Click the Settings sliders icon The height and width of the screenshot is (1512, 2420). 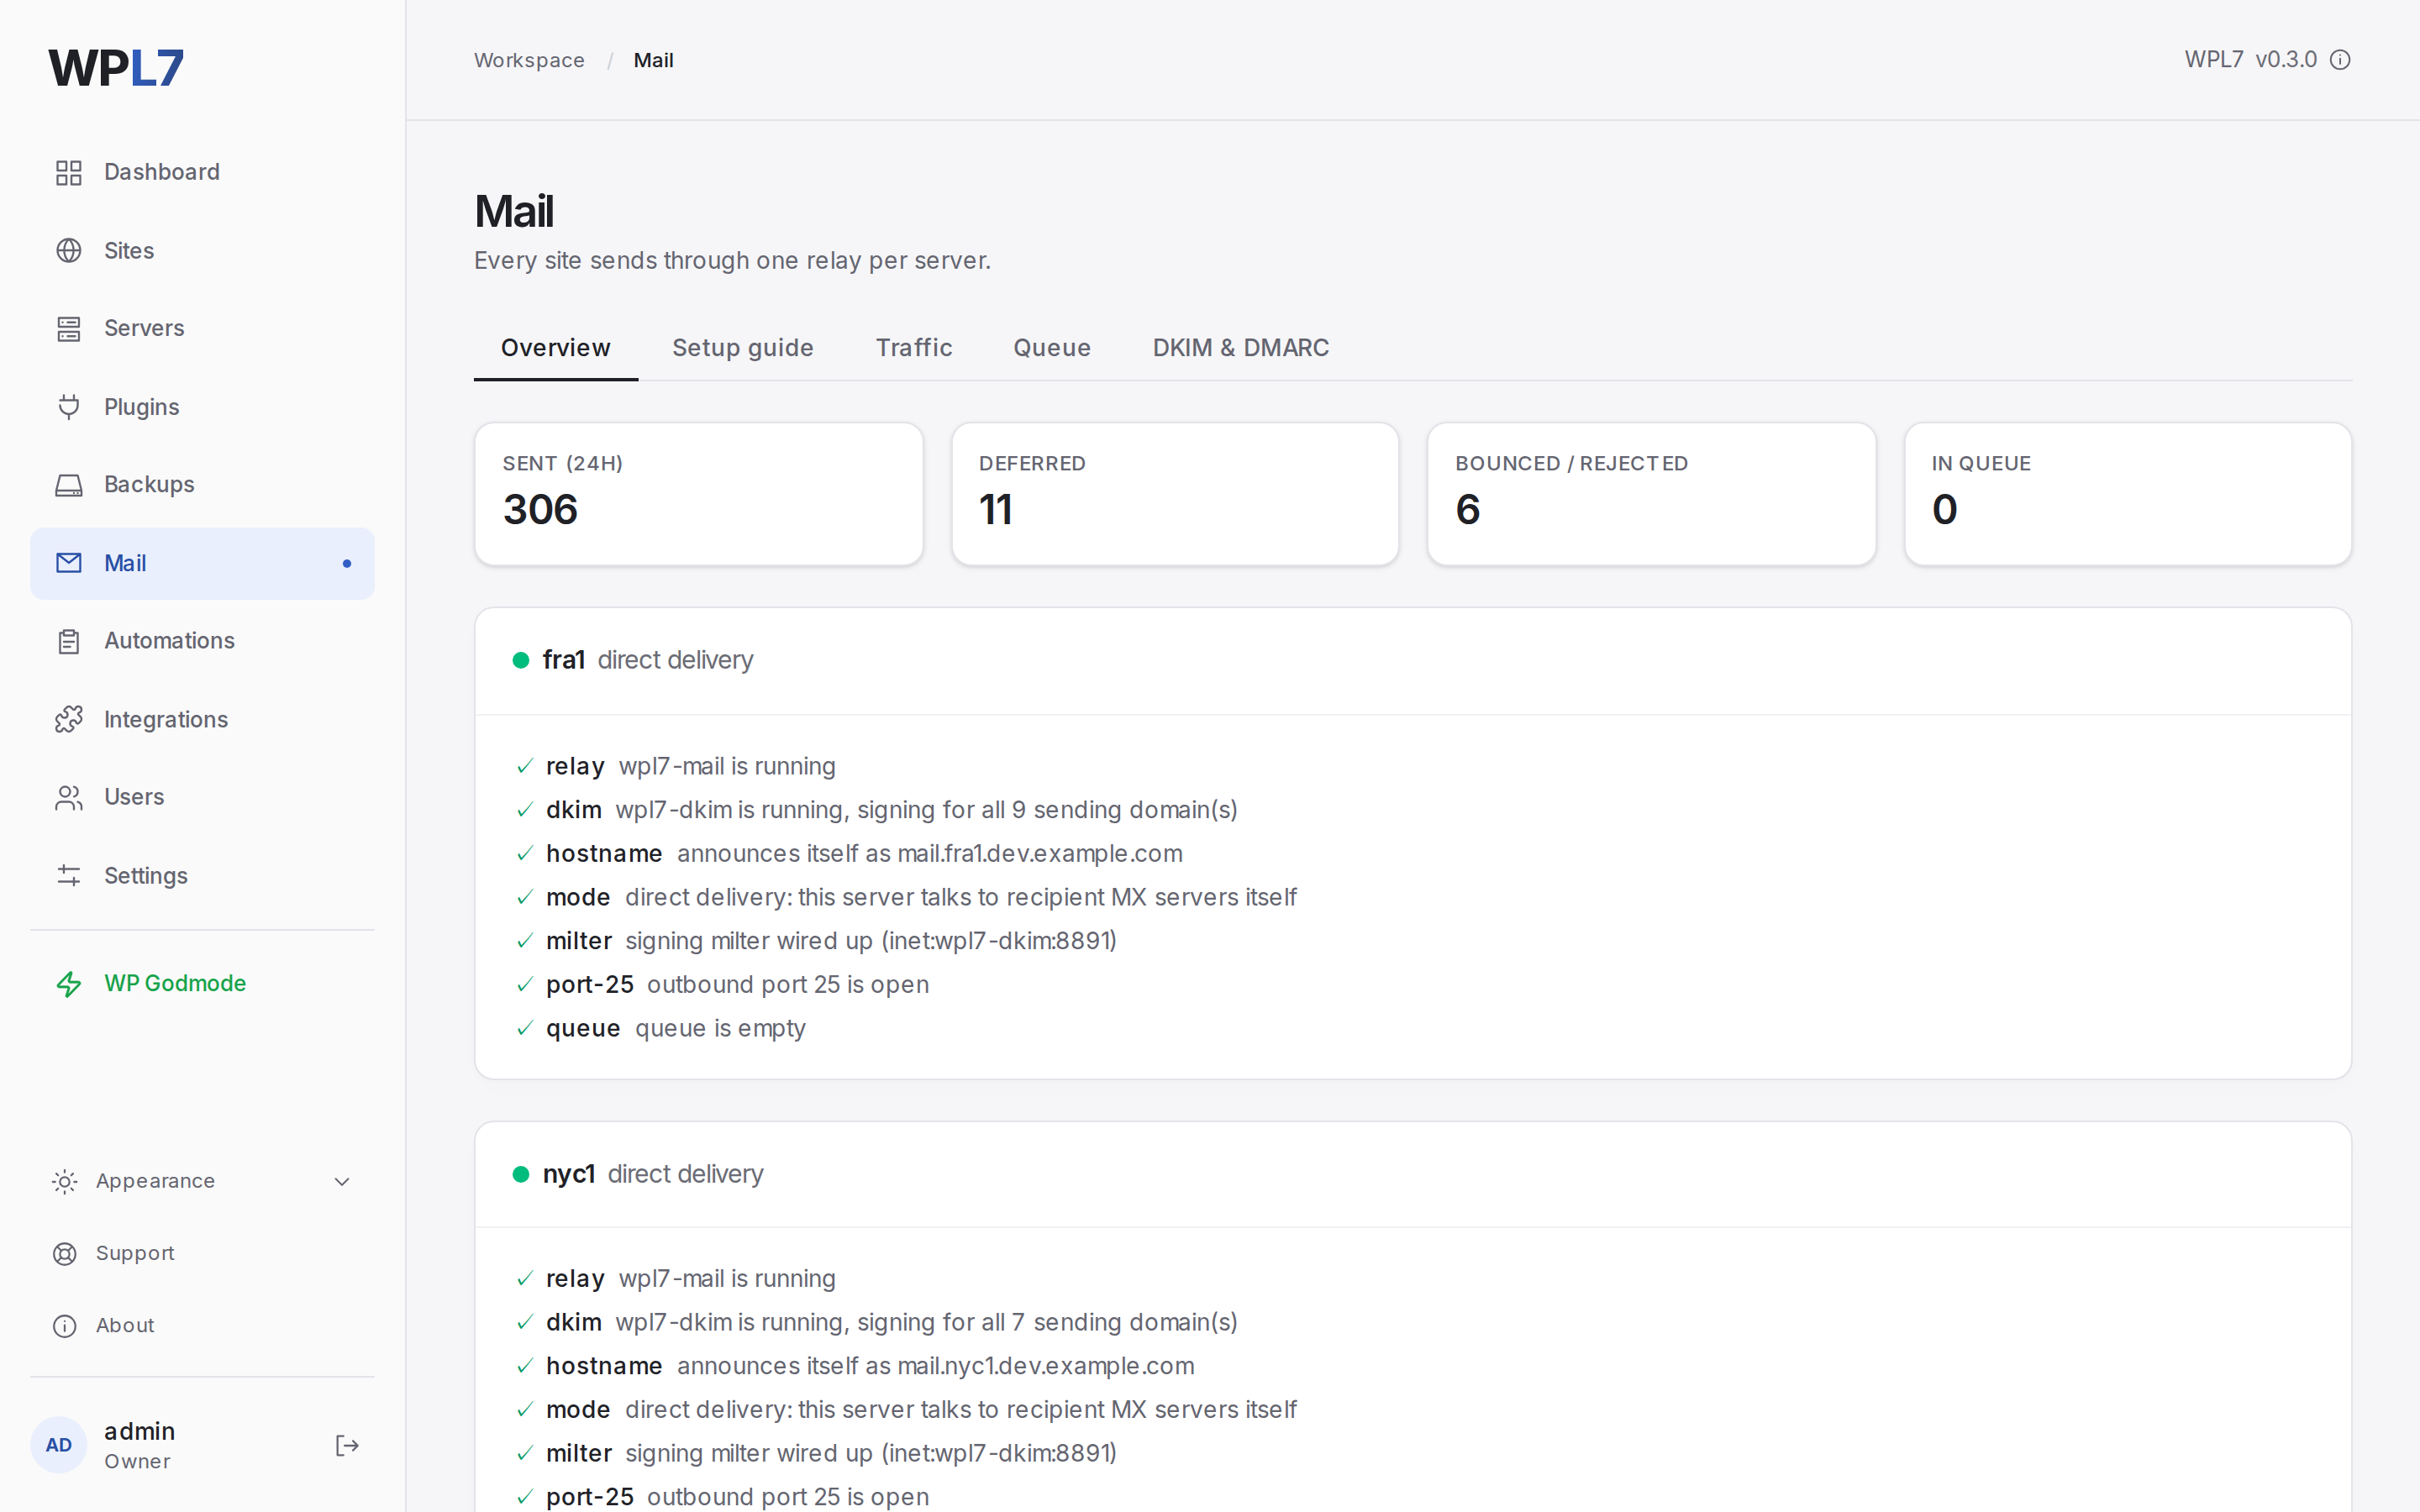68,875
